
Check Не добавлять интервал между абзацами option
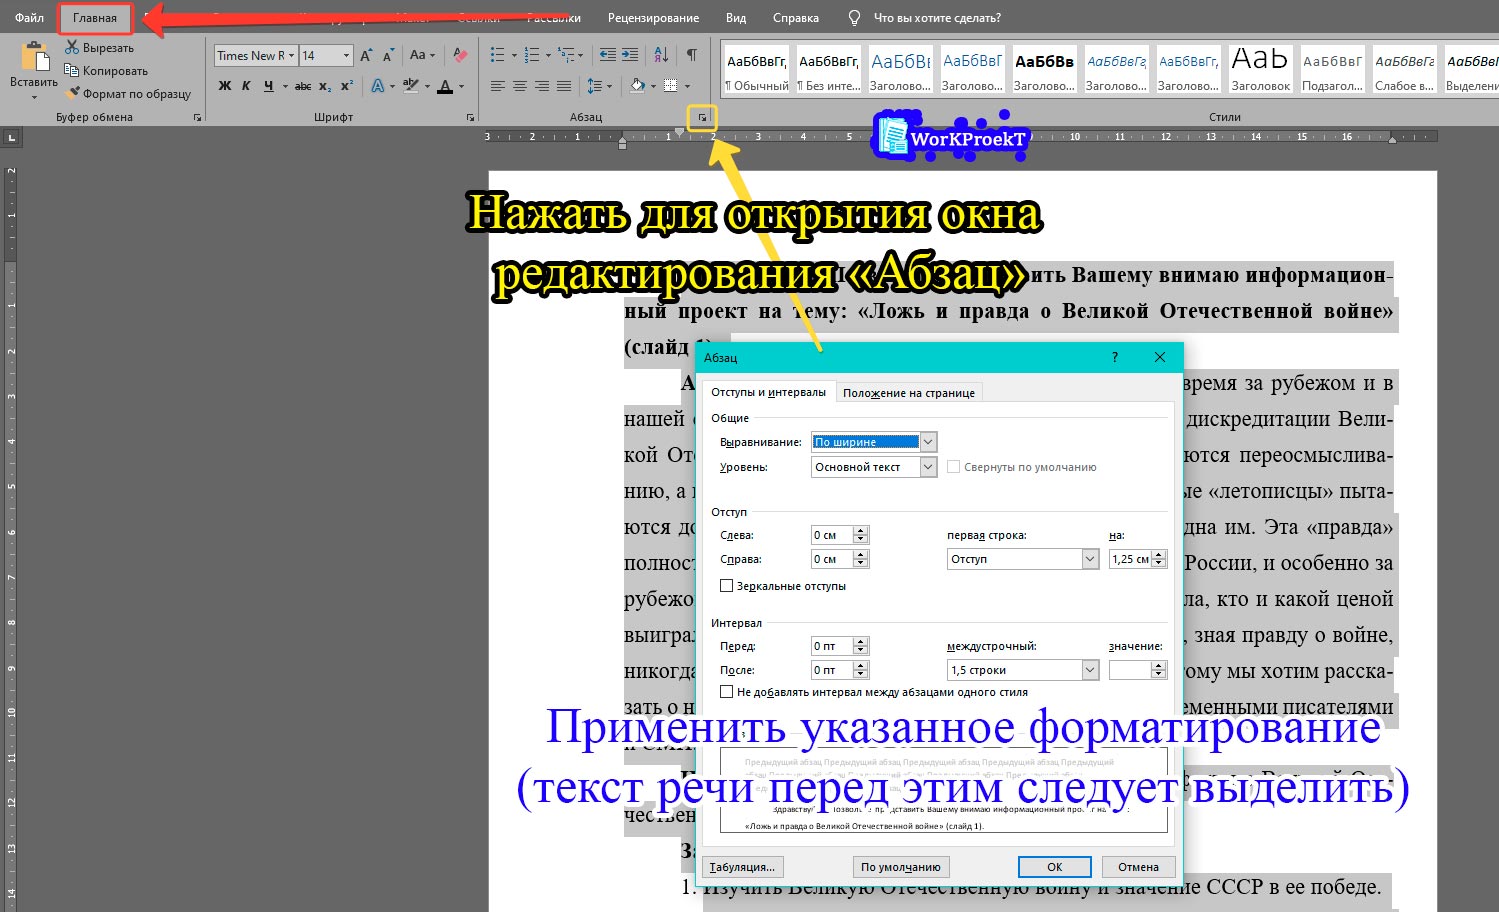(x=727, y=691)
